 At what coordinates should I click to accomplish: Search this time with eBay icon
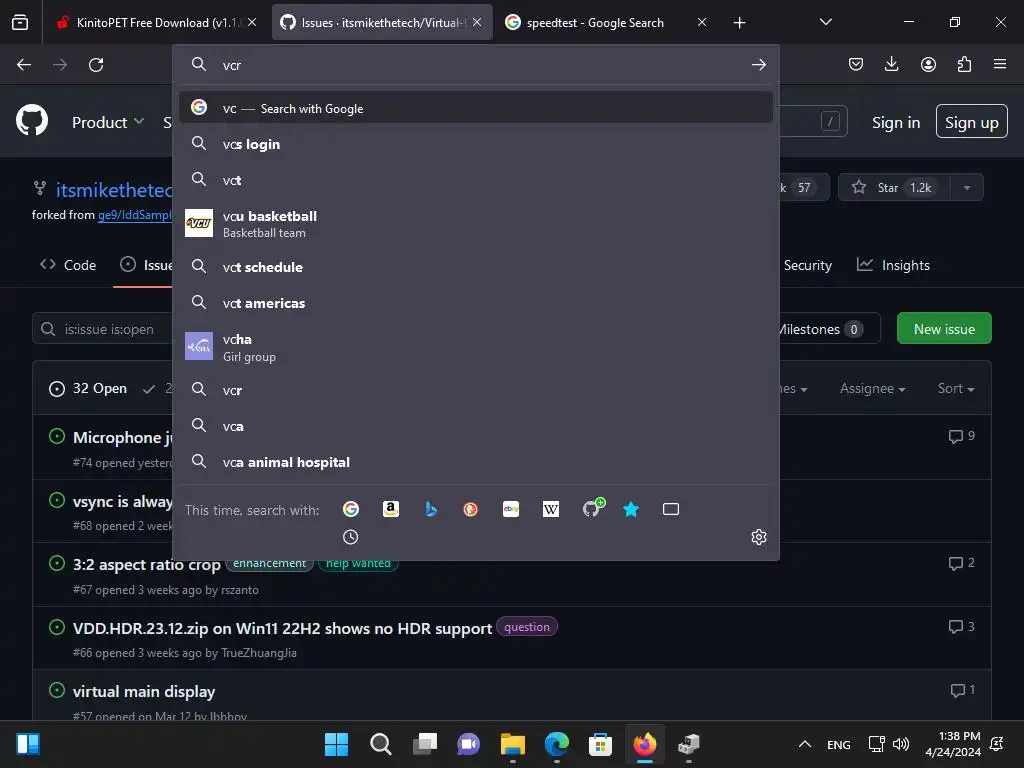(511, 509)
